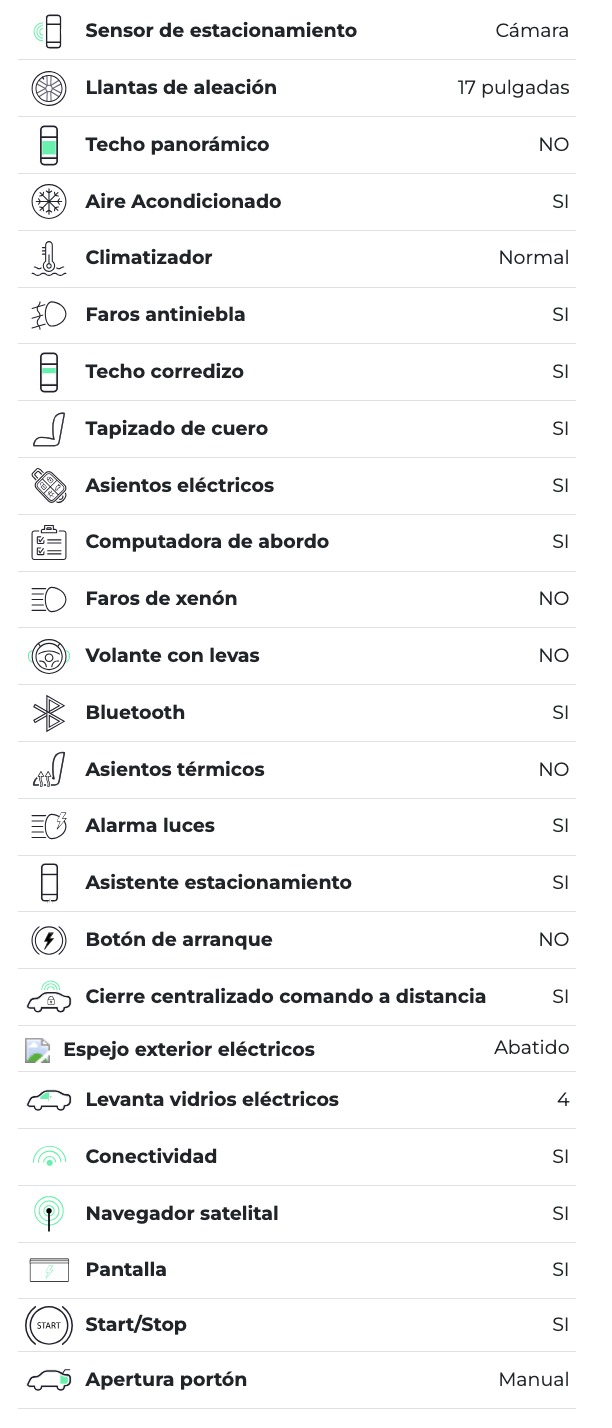
Task: Click the 17 pulgadas wheel value
Action: pyautogui.click(x=513, y=88)
